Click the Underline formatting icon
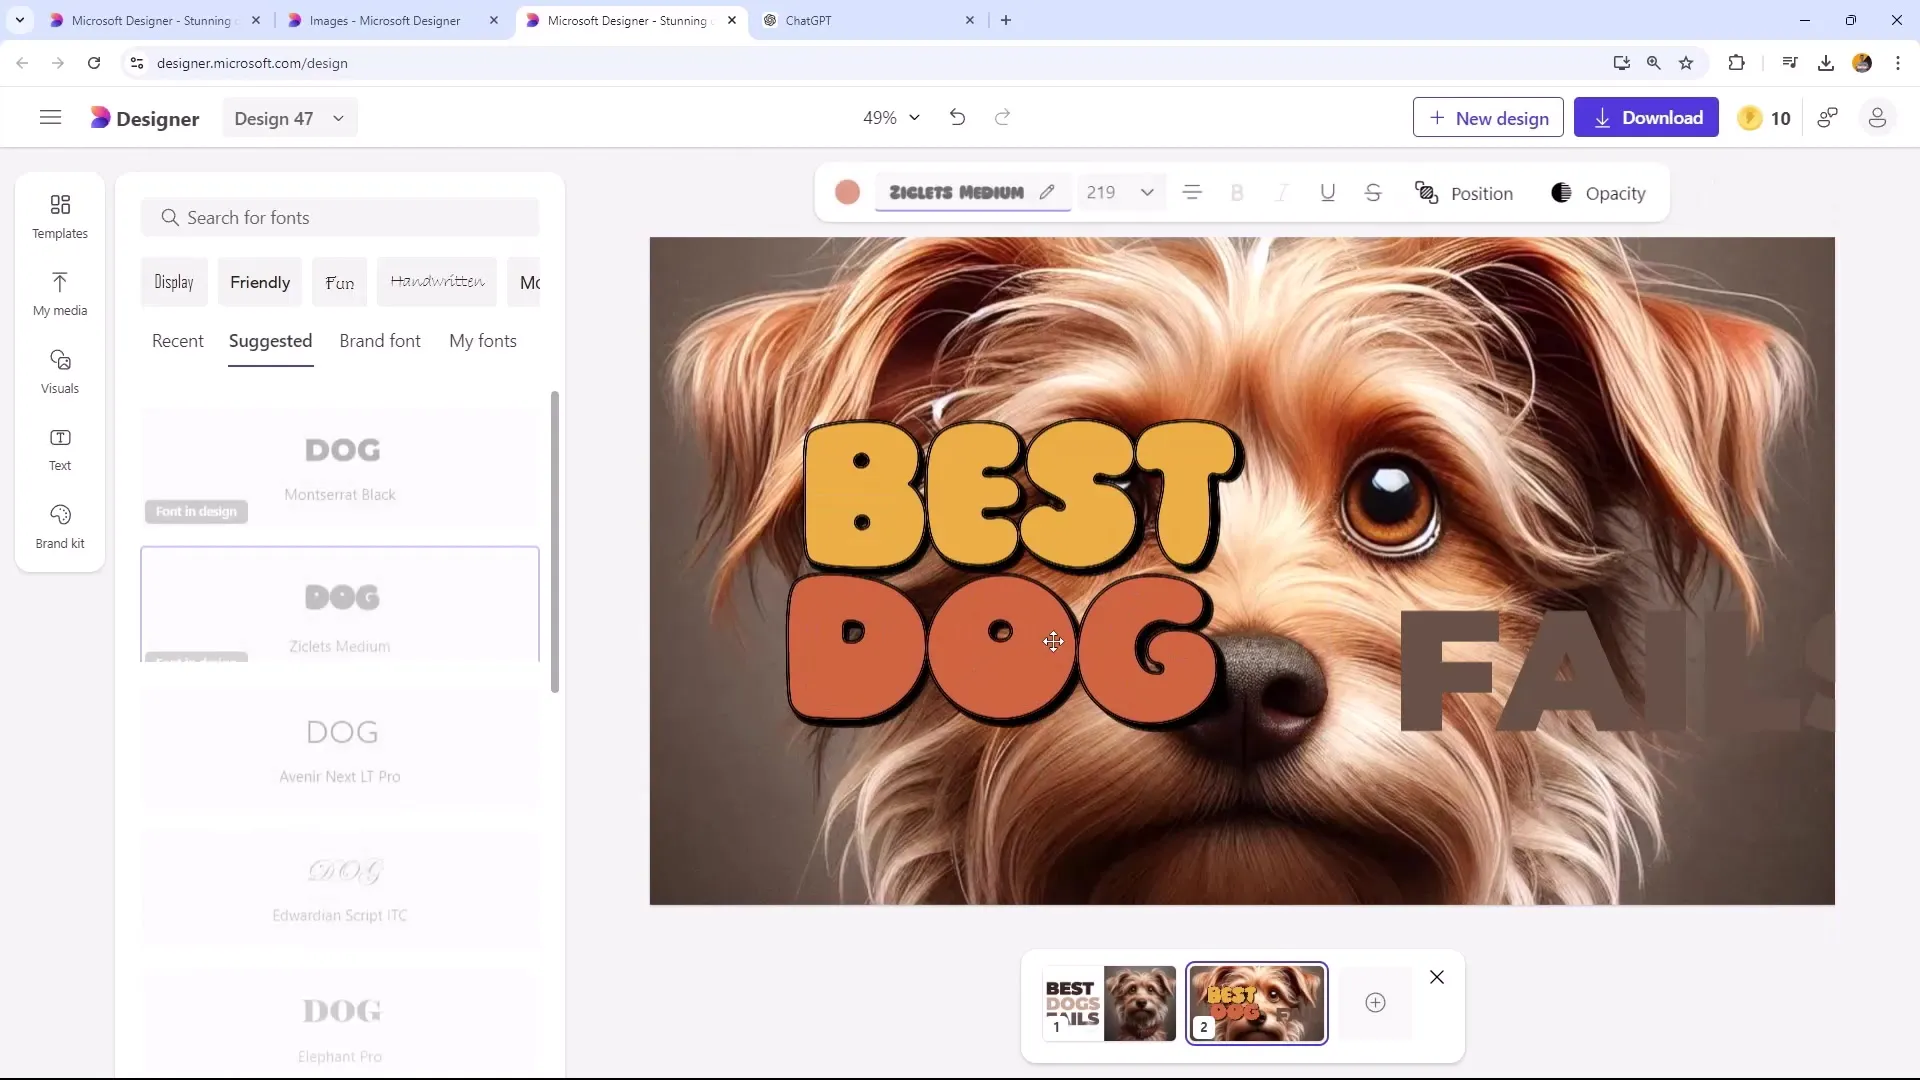The width and height of the screenshot is (1920, 1080). [x=1327, y=193]
